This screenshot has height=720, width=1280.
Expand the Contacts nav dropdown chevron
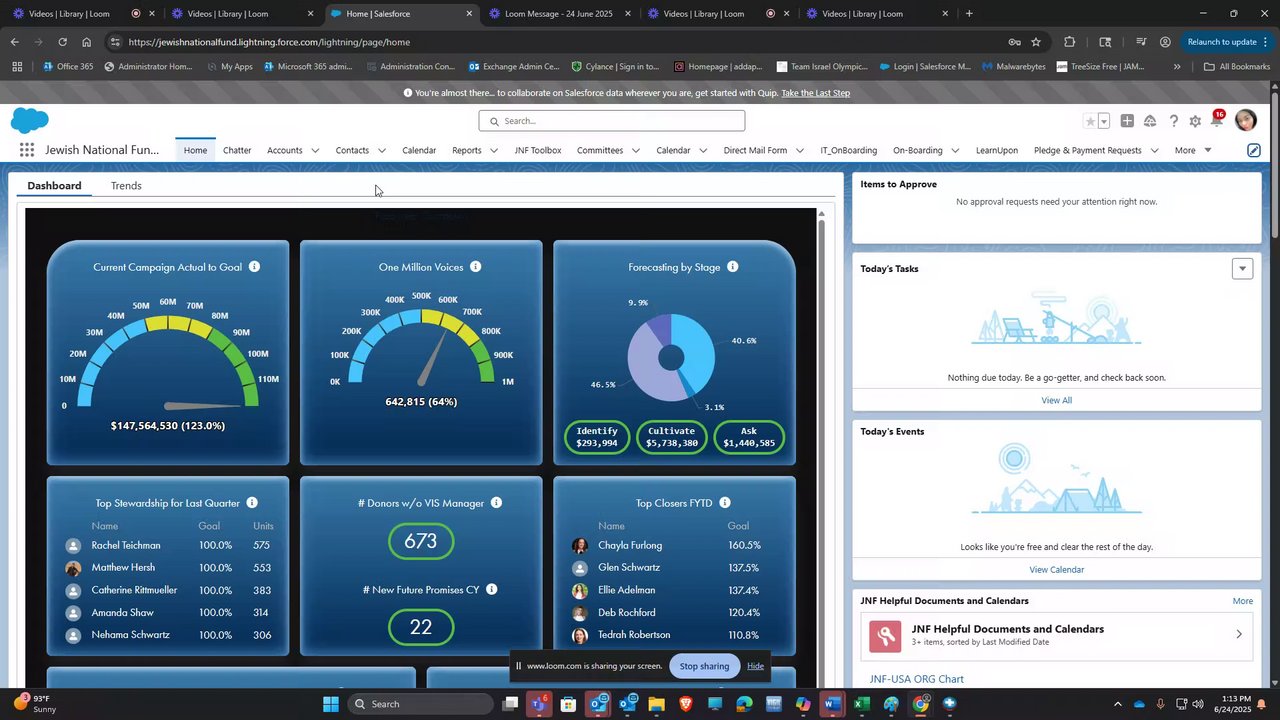pyautogui.click(x=382, y=151)
